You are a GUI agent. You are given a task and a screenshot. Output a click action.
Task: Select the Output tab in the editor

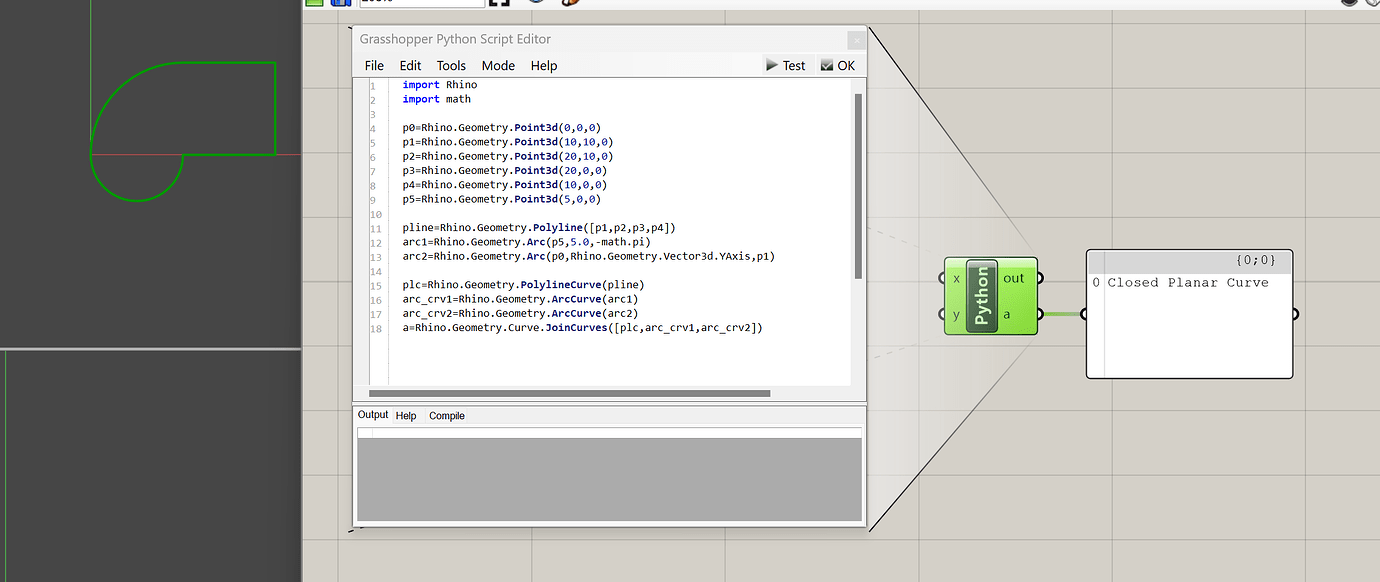click(372, 415)
